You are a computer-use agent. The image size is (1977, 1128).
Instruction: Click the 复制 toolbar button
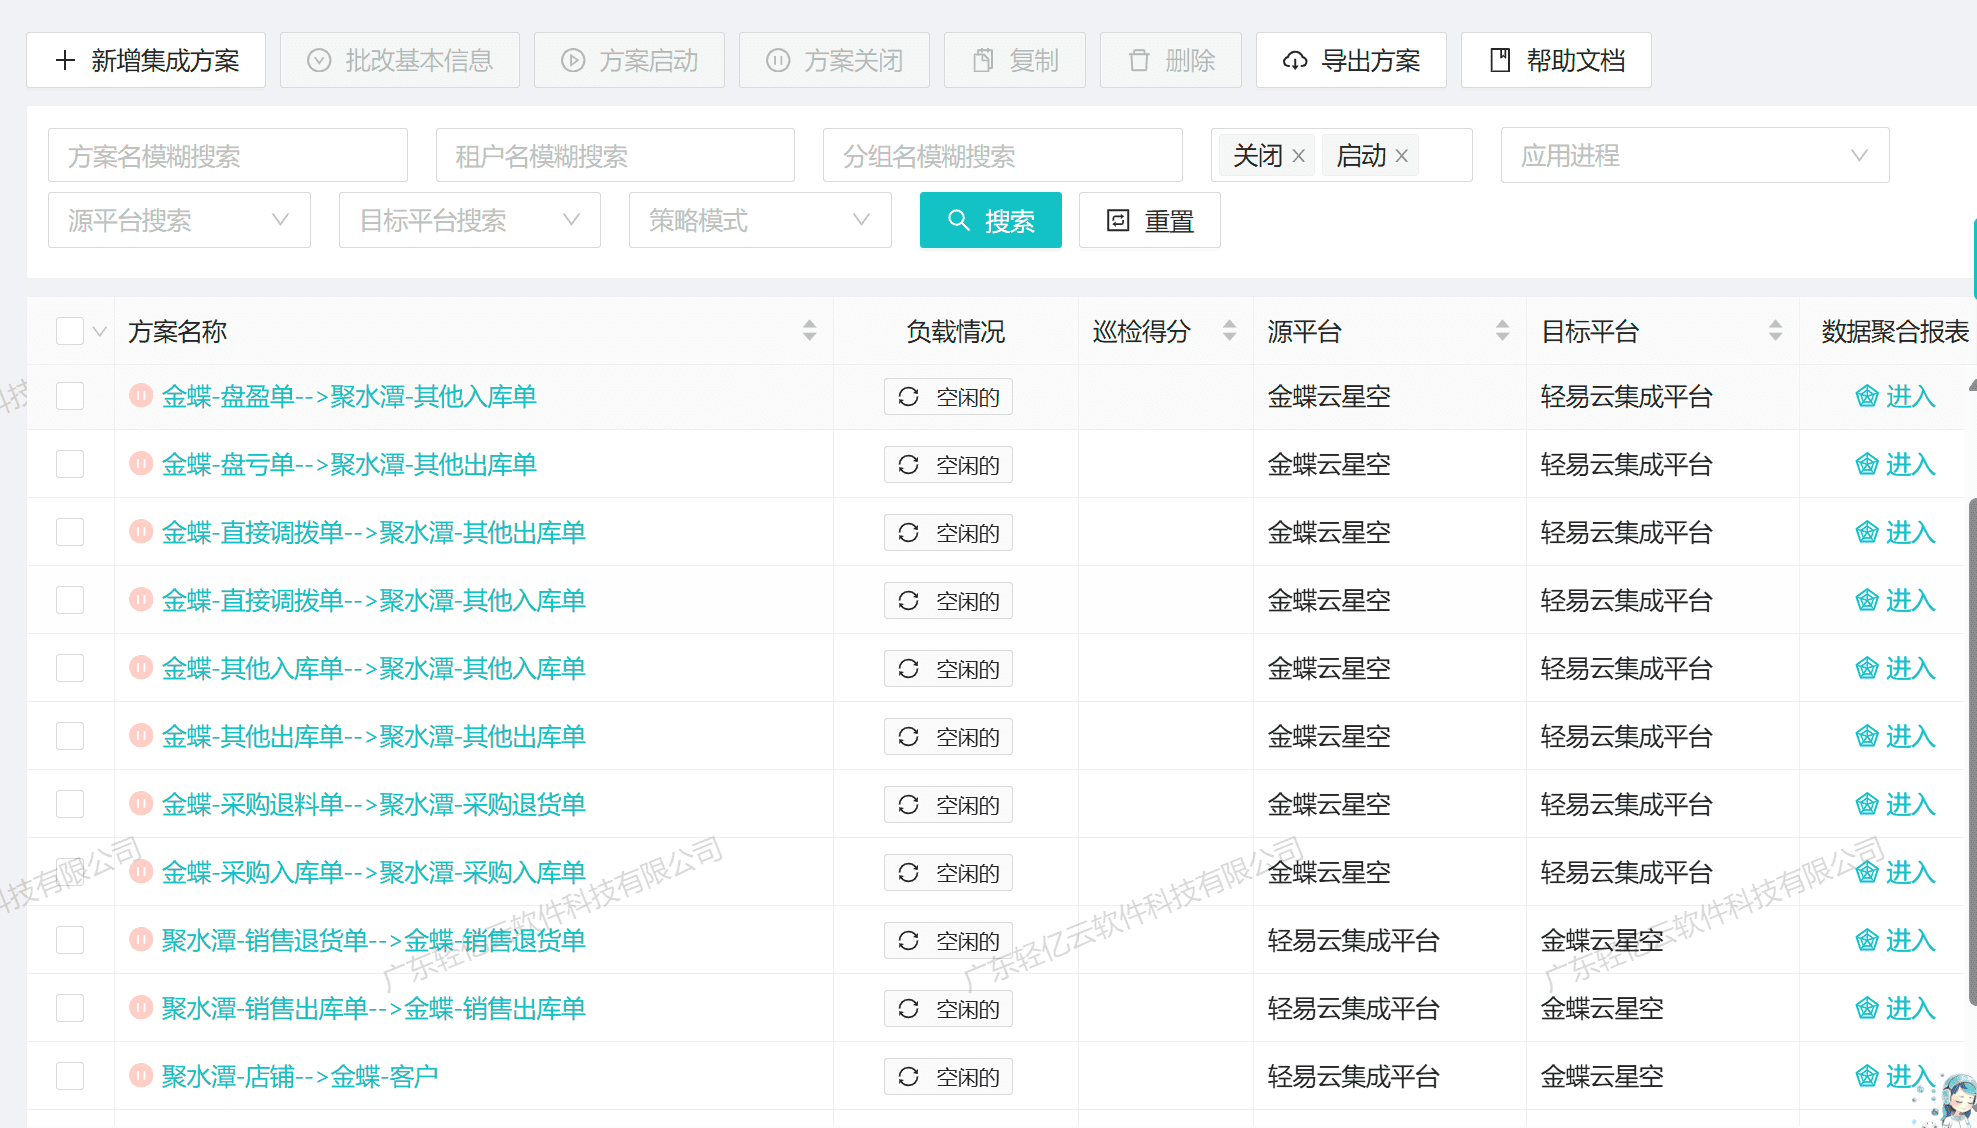point(1015,60)
